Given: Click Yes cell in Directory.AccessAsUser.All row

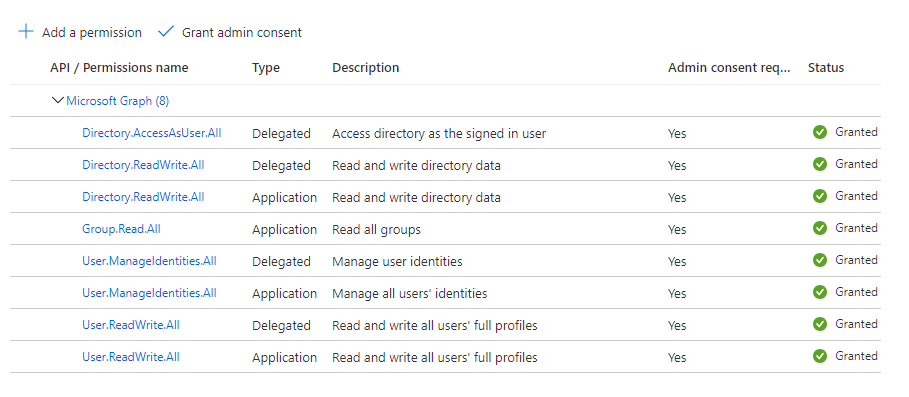Looking at the screenshot, I should 677,133.
